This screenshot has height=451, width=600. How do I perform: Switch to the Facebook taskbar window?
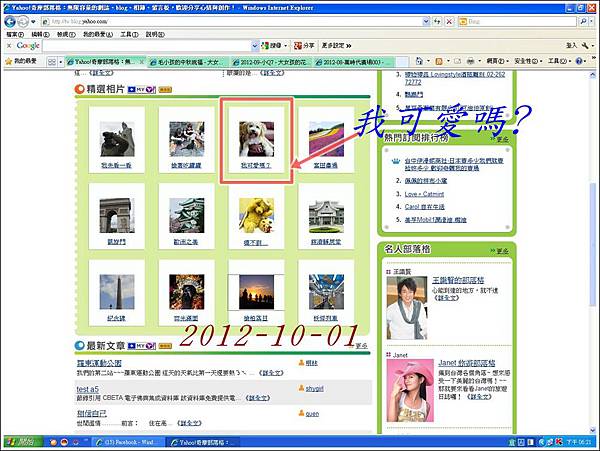[x=129, y=442]
